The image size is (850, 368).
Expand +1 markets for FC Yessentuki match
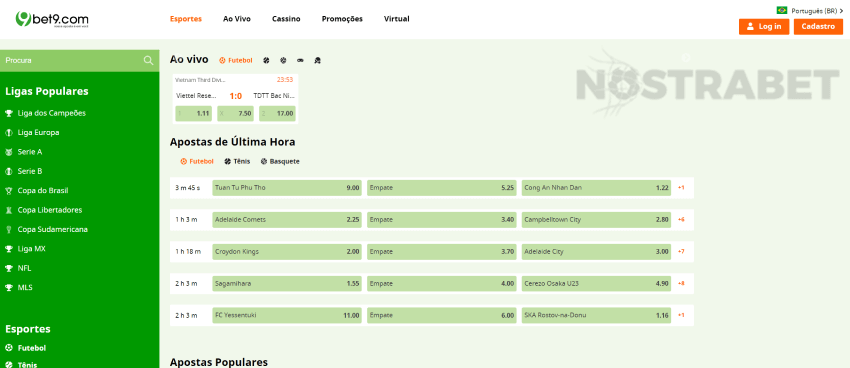[x=681, y=315]
